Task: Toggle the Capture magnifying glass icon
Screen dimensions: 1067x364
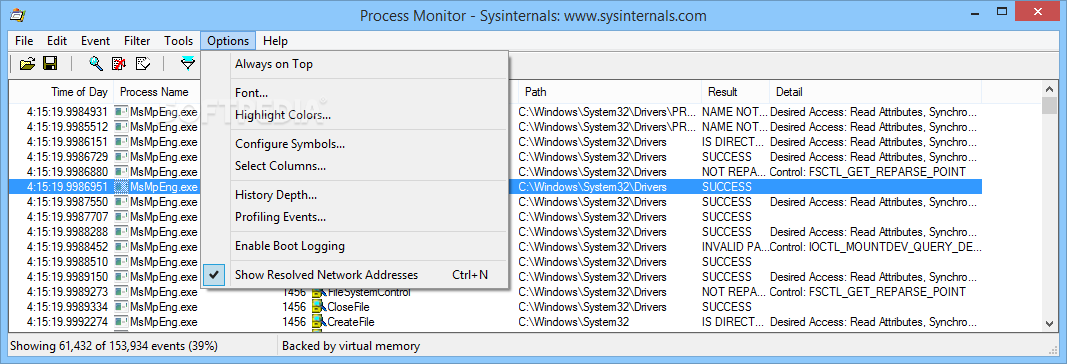Action: tap(97, 64)
